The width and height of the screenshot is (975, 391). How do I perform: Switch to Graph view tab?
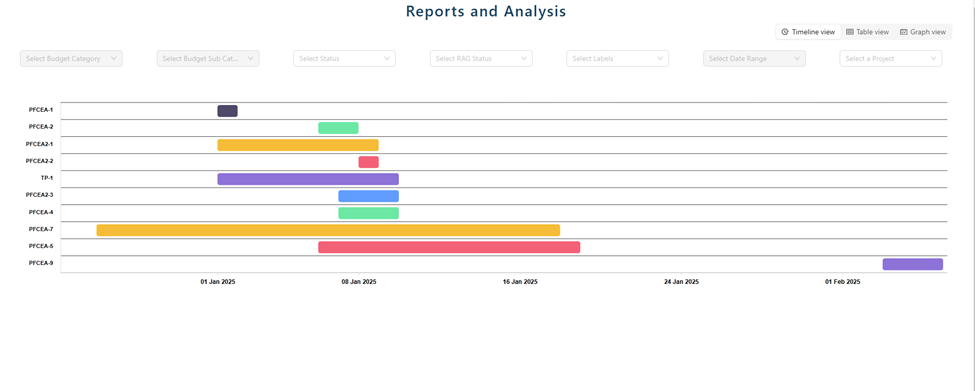click(923, 32)
